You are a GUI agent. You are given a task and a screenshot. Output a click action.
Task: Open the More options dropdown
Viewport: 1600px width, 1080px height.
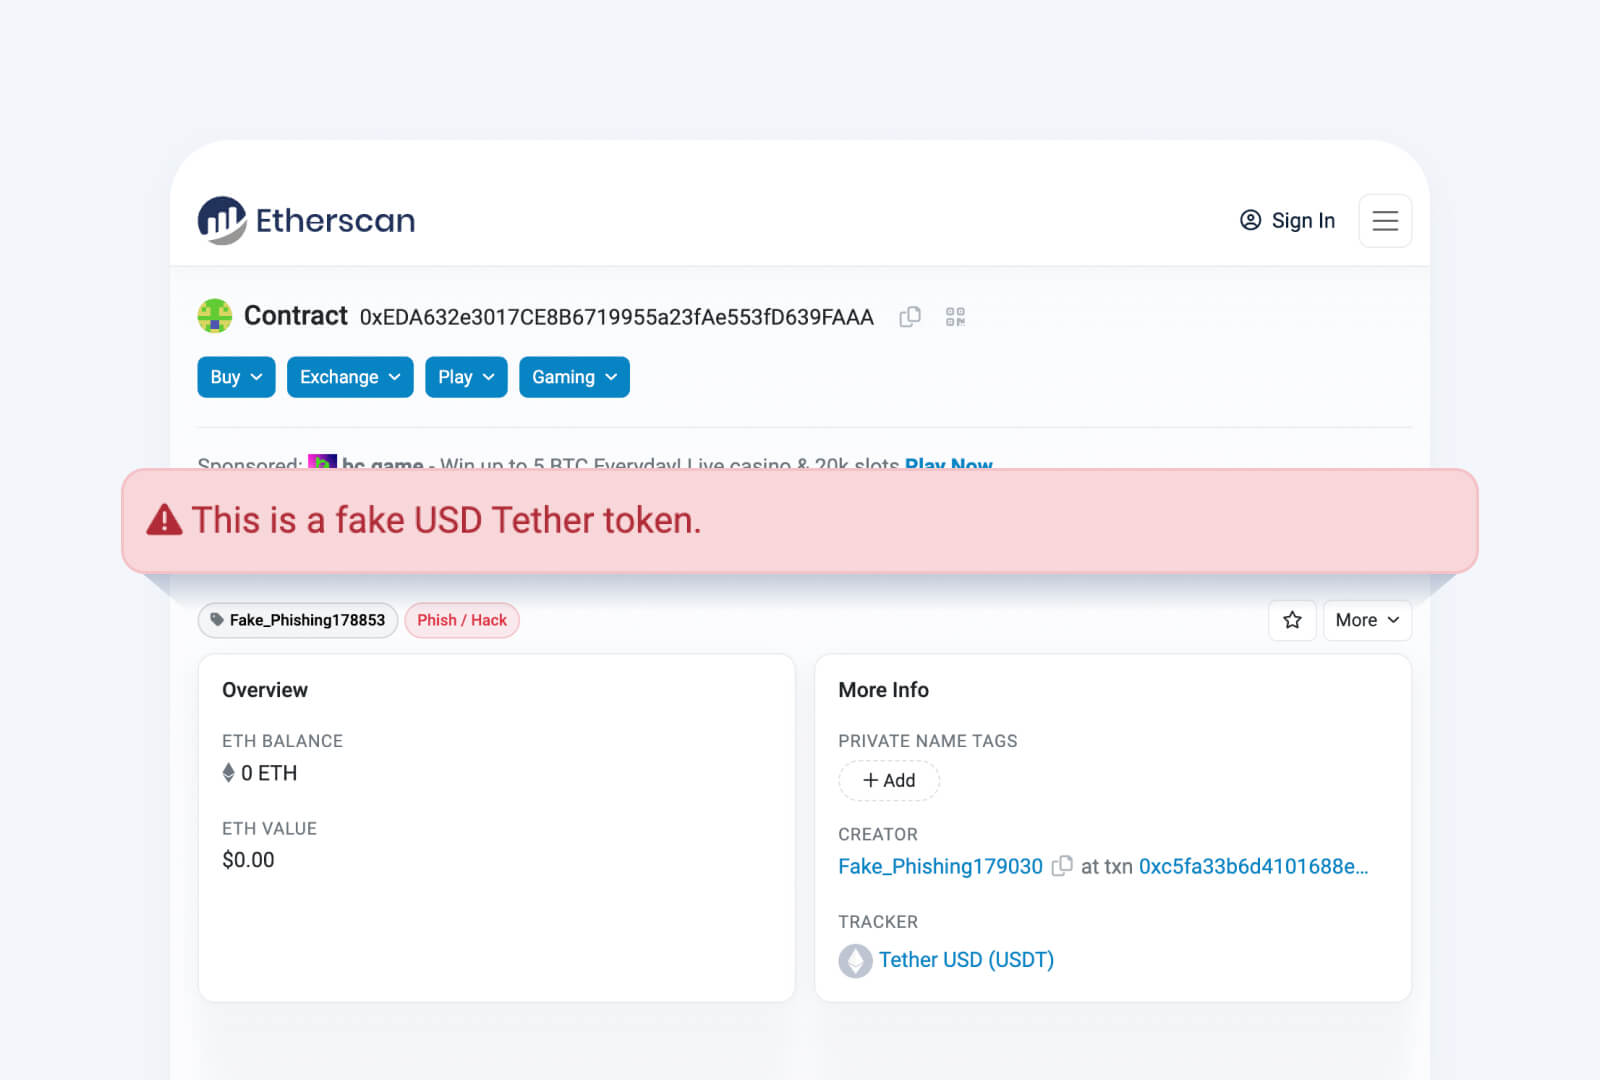1367,620
